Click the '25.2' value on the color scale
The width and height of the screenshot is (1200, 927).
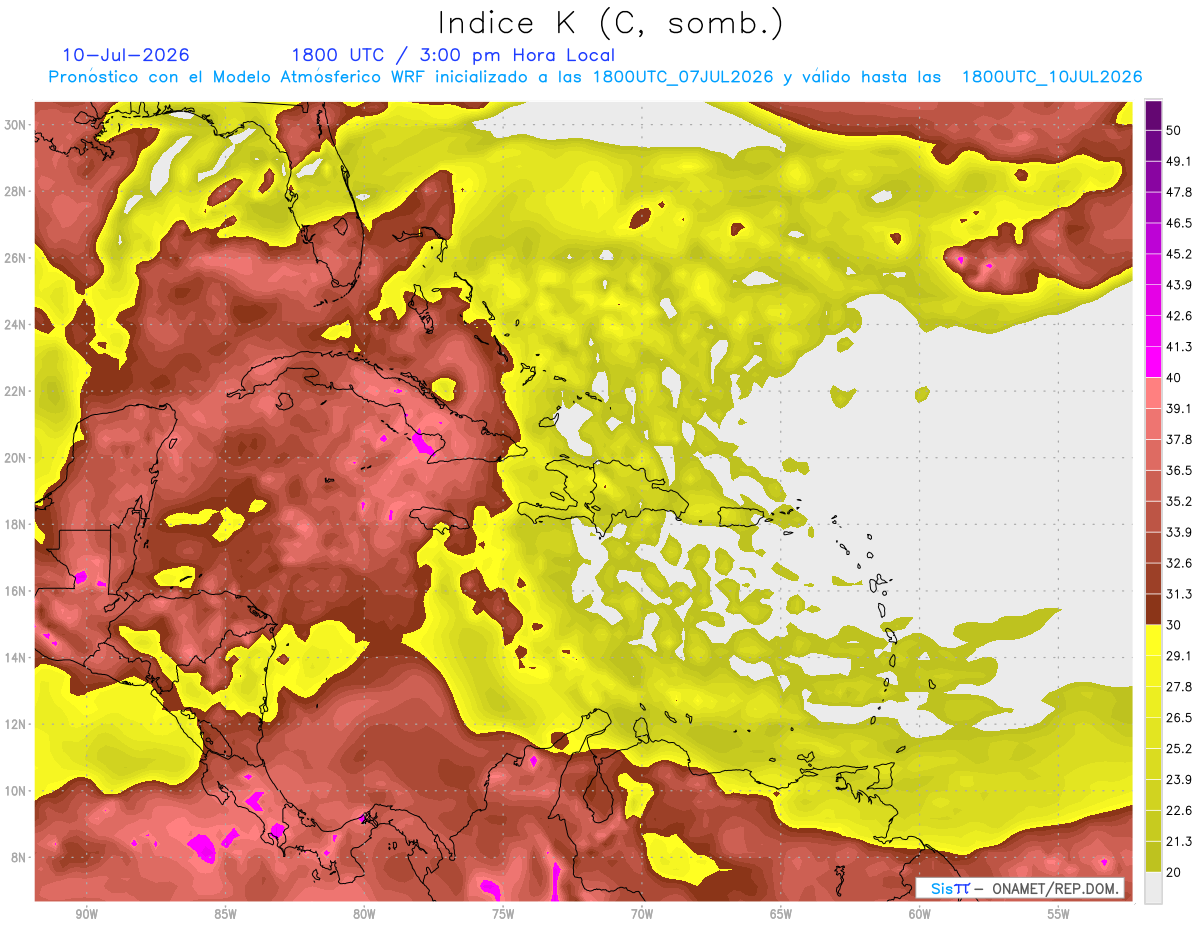[1179, 748]
